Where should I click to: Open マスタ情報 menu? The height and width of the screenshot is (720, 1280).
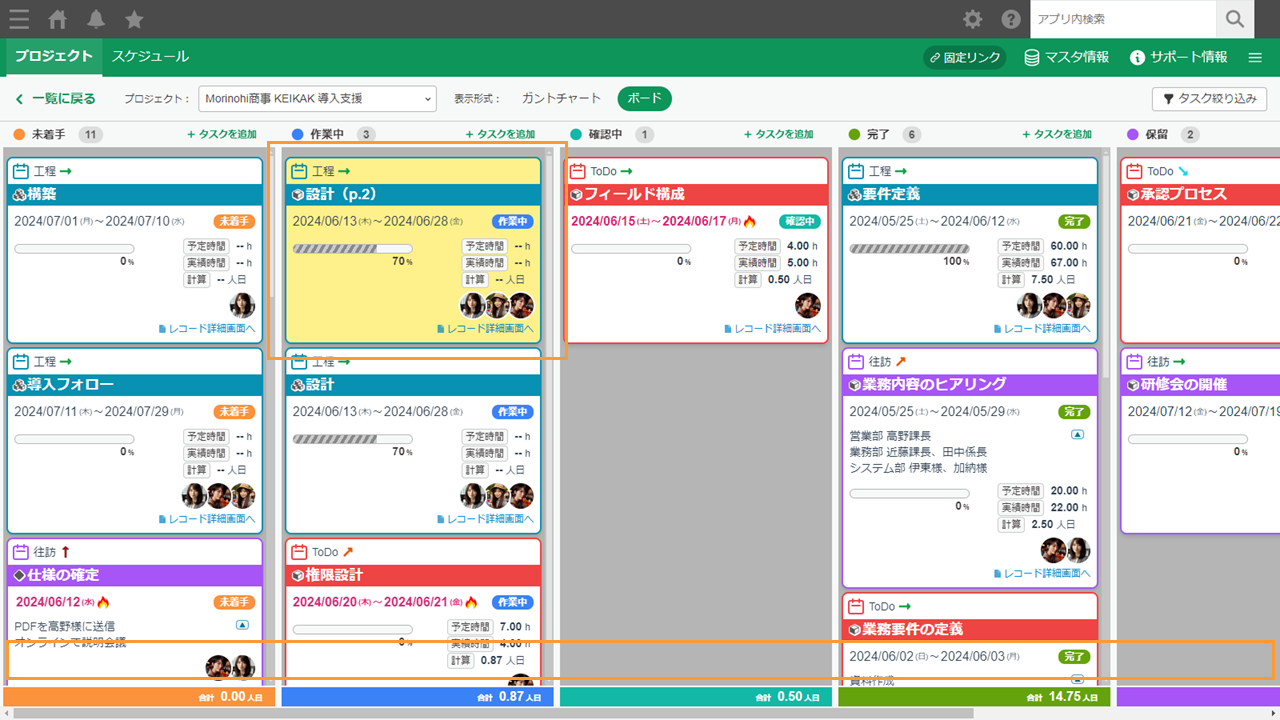[x=1066, y=57]
